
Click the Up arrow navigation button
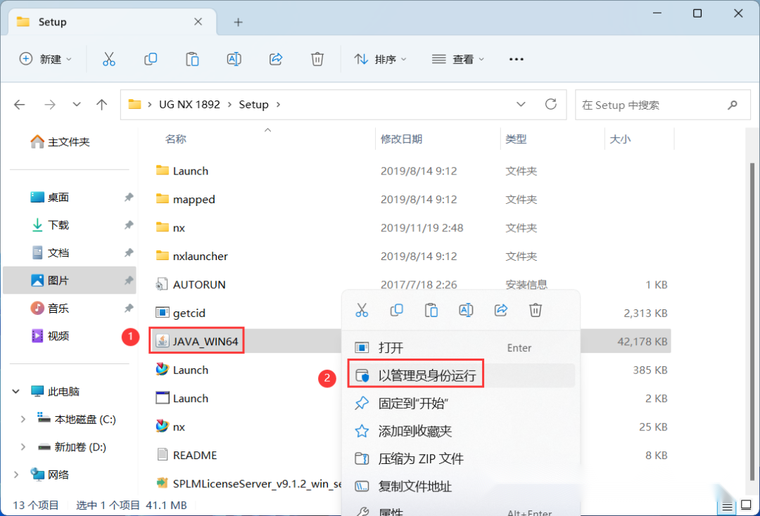101,104
